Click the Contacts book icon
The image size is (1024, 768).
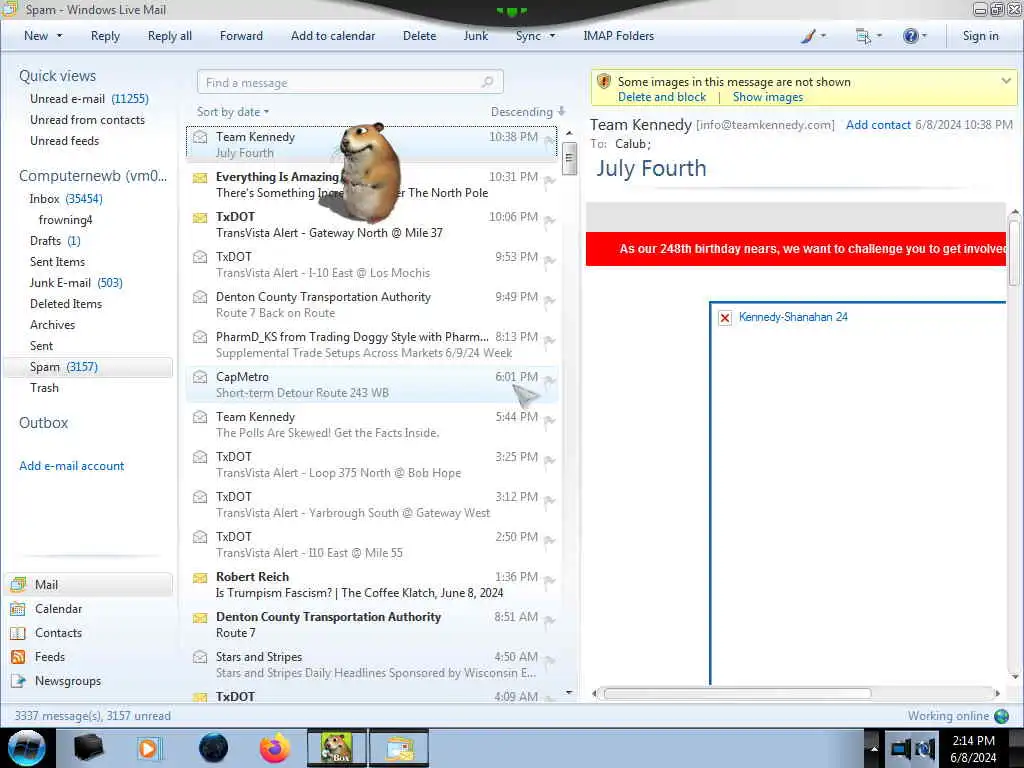tap(18, 633)
